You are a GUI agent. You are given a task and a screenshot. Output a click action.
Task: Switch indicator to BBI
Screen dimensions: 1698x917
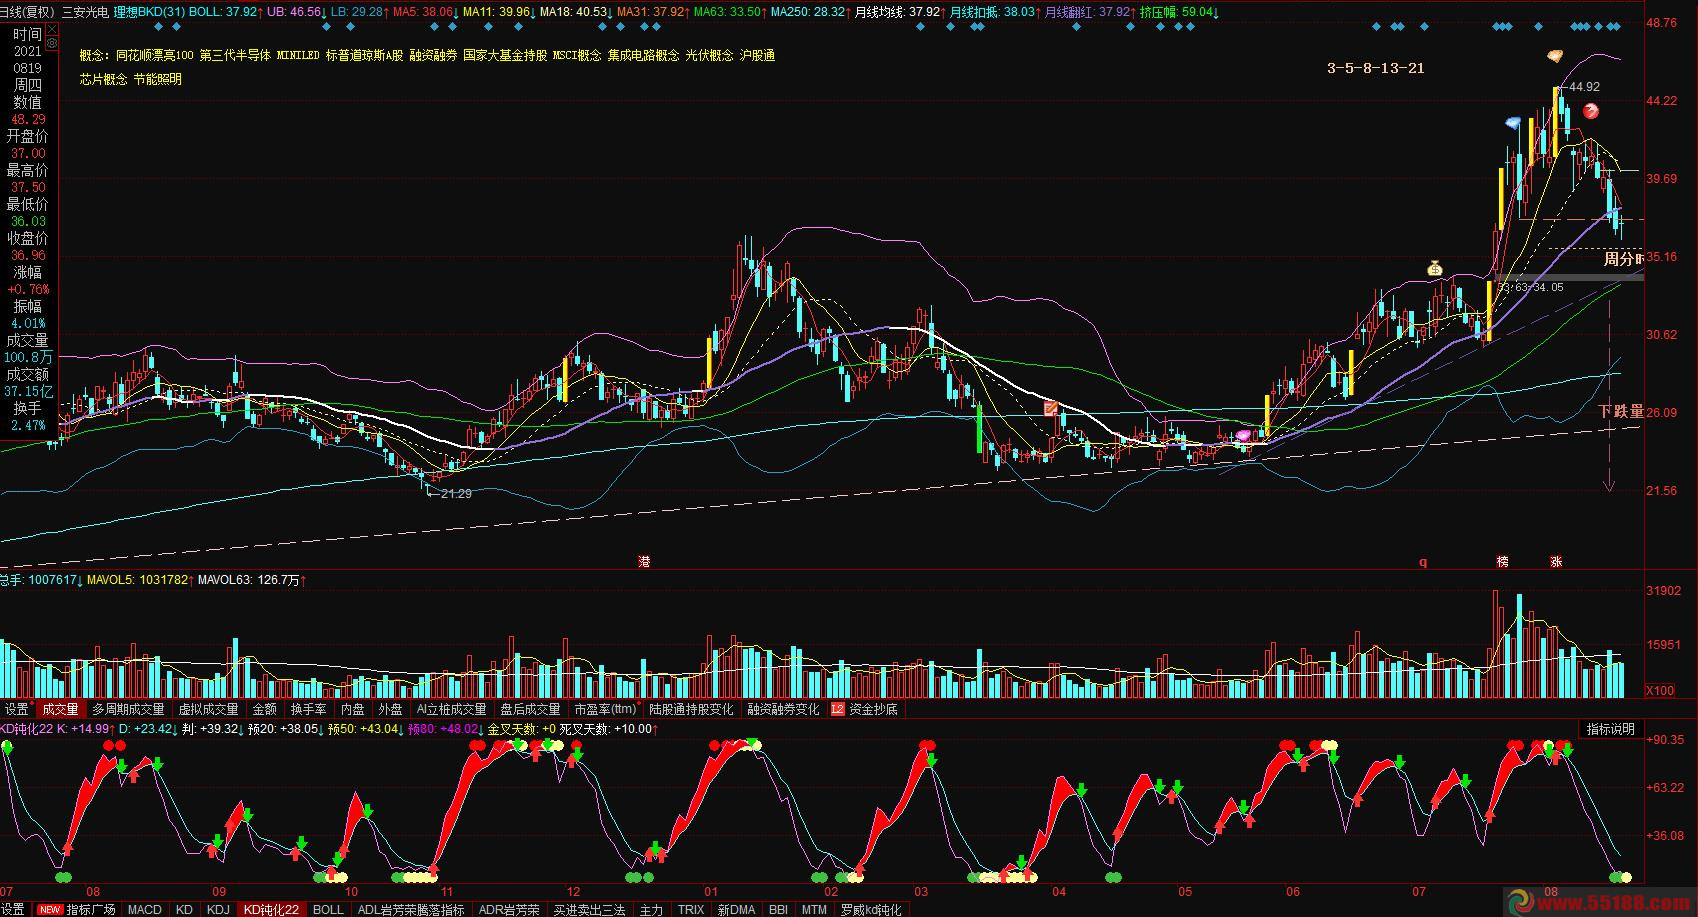(778, 910)
